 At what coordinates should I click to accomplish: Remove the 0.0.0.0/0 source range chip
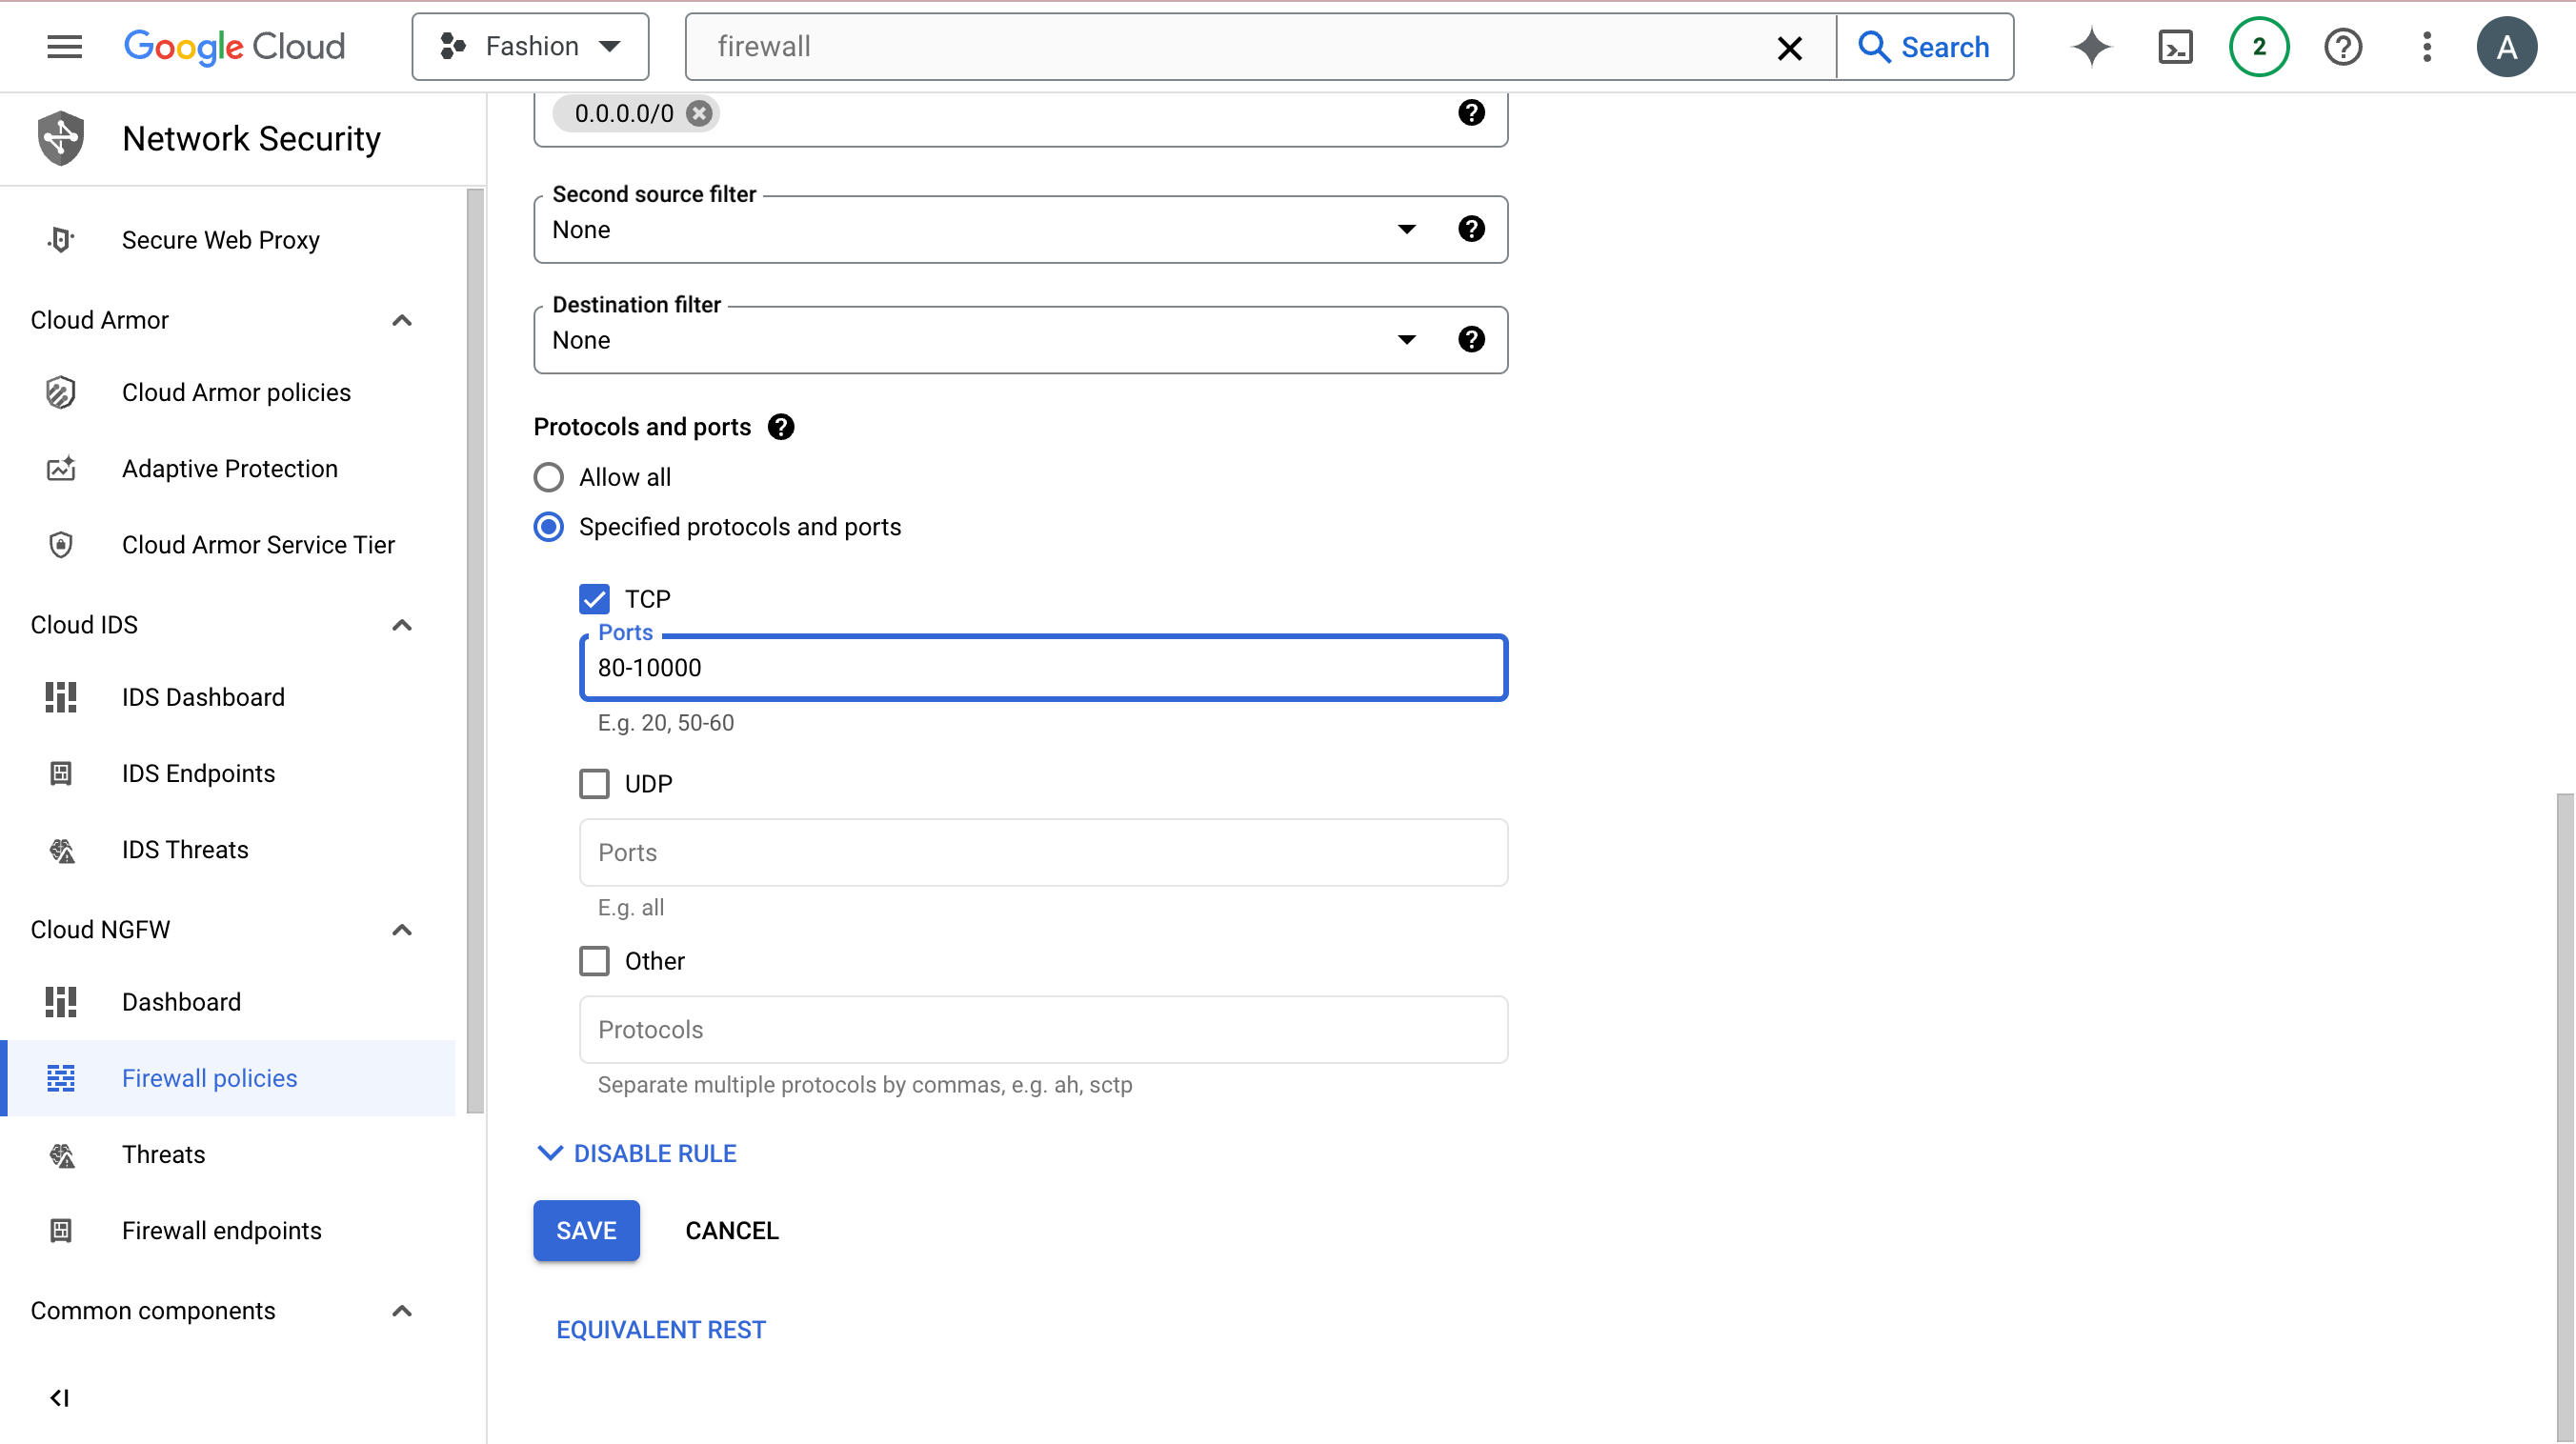coord(700,113)
